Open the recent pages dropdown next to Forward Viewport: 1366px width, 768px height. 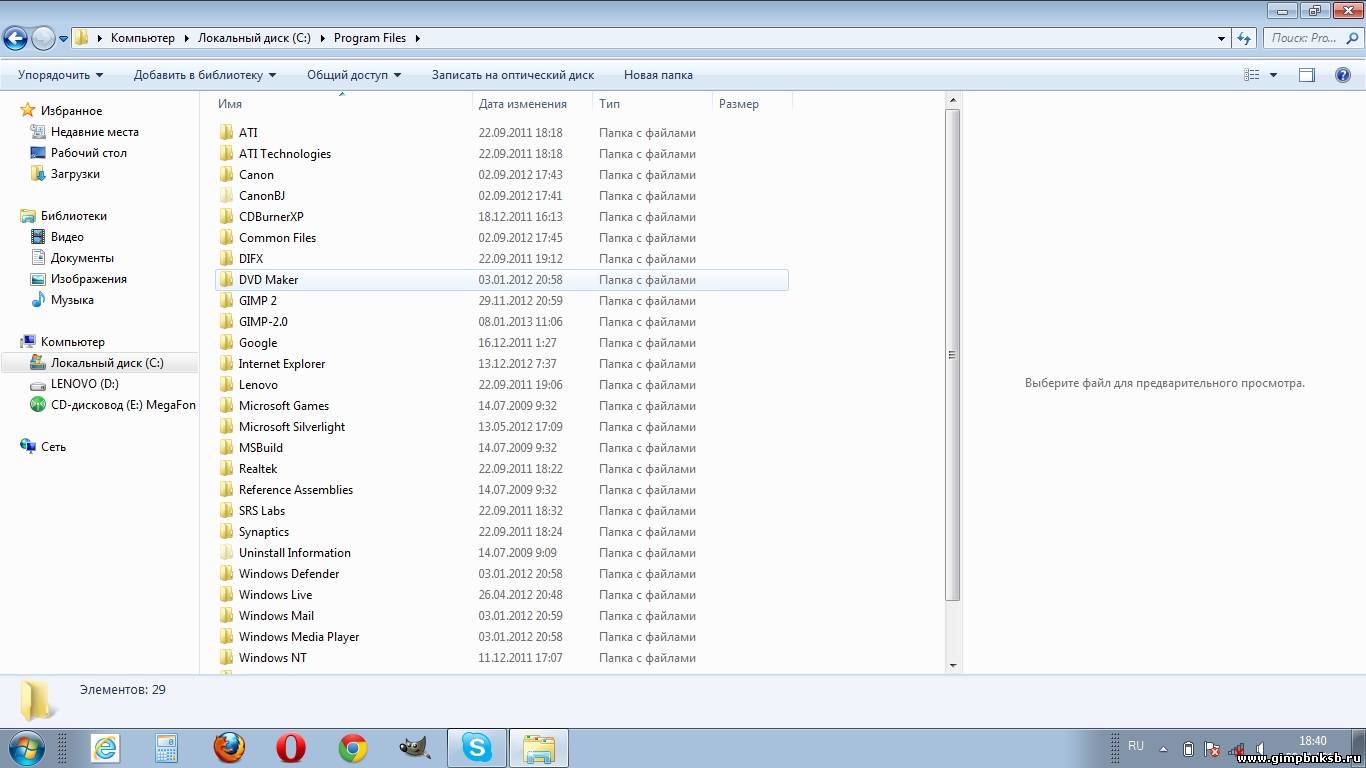64,38
